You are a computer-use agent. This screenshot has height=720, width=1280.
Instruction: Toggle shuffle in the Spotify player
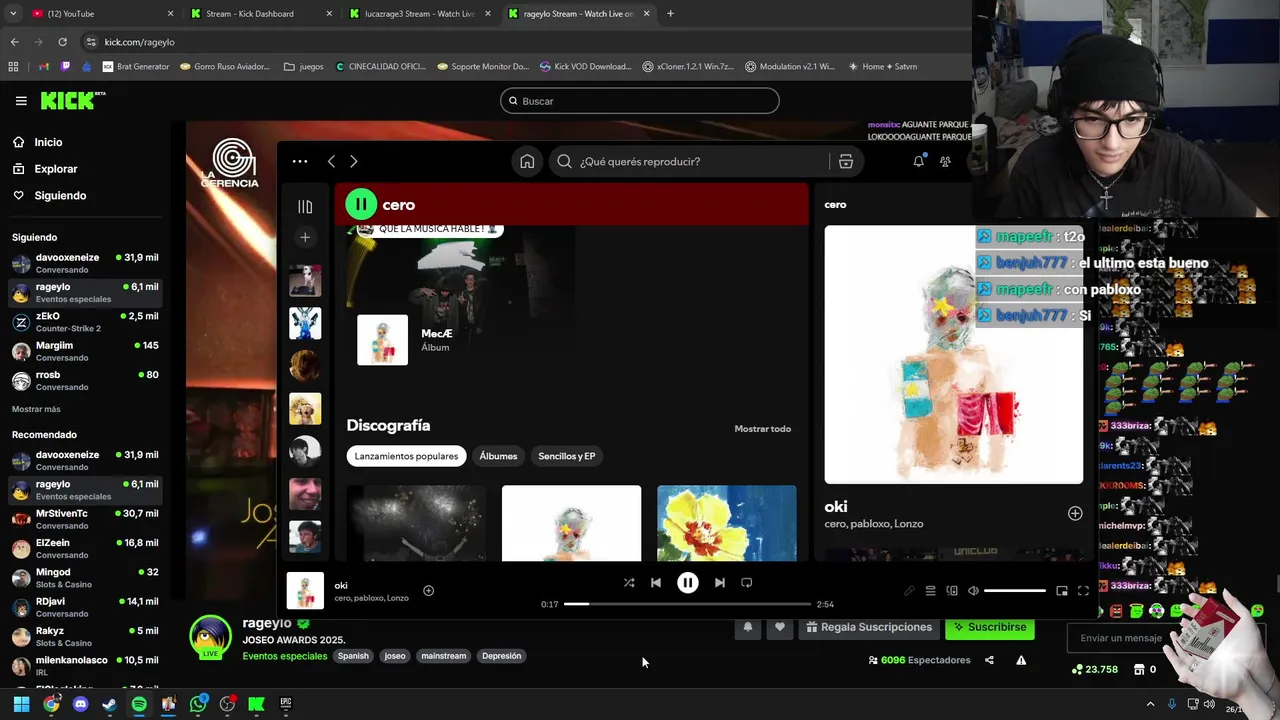(629, 583)
